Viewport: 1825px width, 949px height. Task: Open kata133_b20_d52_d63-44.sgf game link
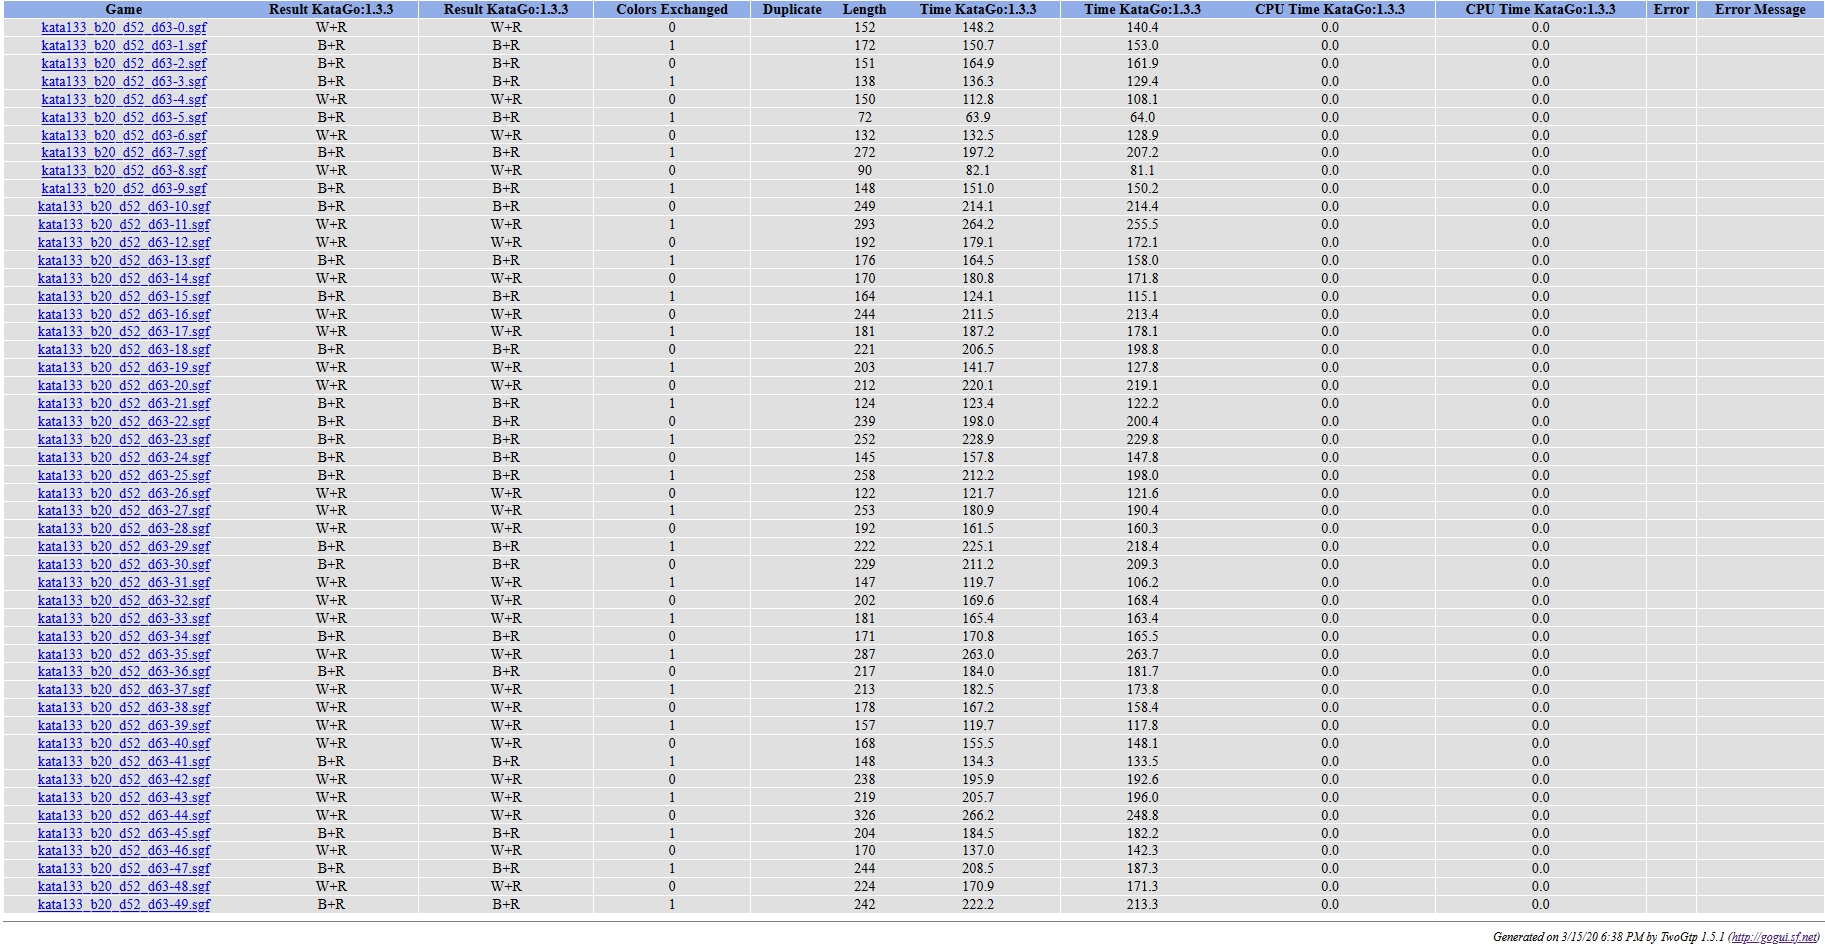[x=124, y=816]
